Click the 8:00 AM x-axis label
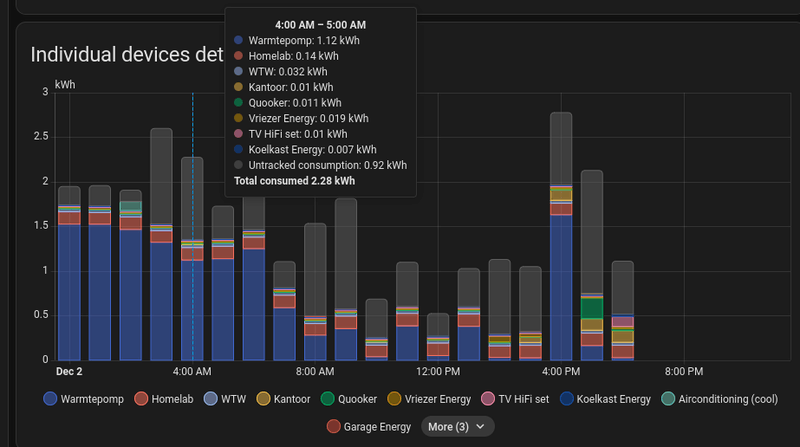This screenshot has height=447, width=800. click(x=315, y=371)
